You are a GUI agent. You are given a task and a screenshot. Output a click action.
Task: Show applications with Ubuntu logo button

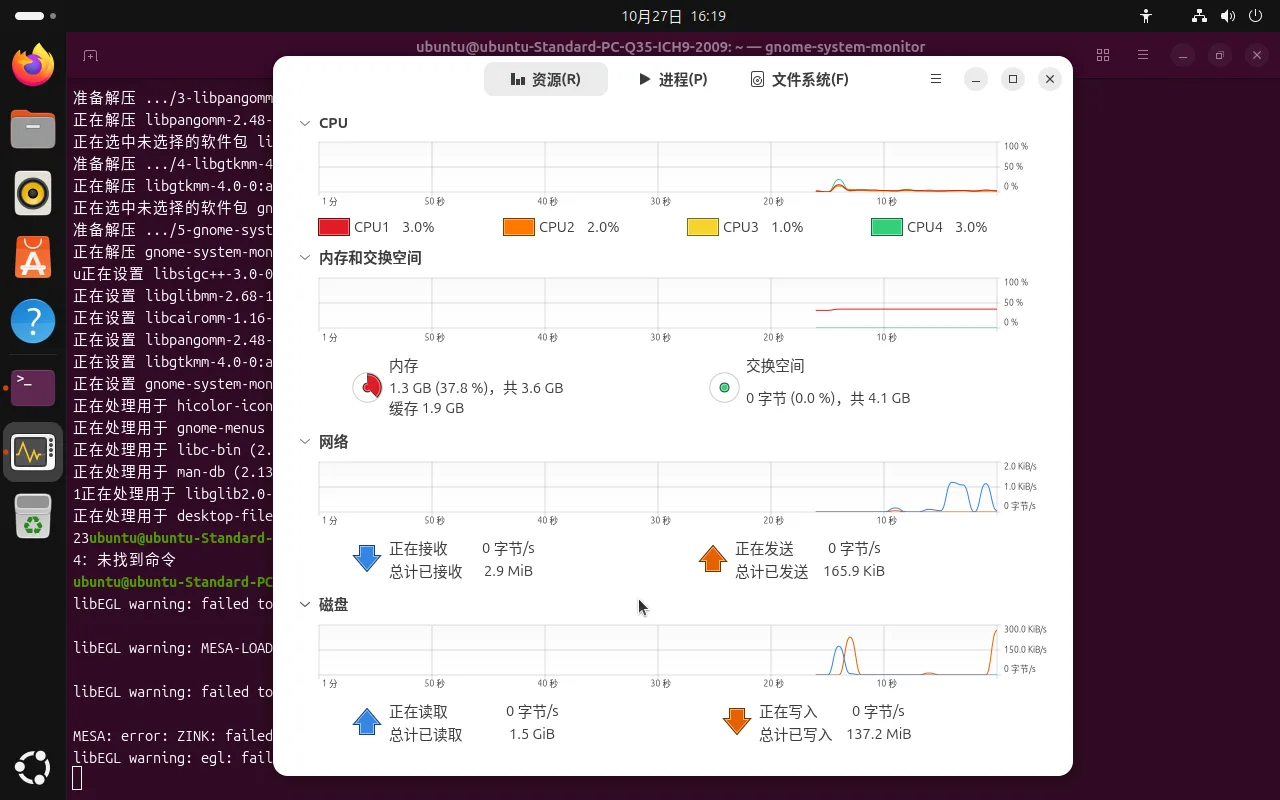(33, 767)
